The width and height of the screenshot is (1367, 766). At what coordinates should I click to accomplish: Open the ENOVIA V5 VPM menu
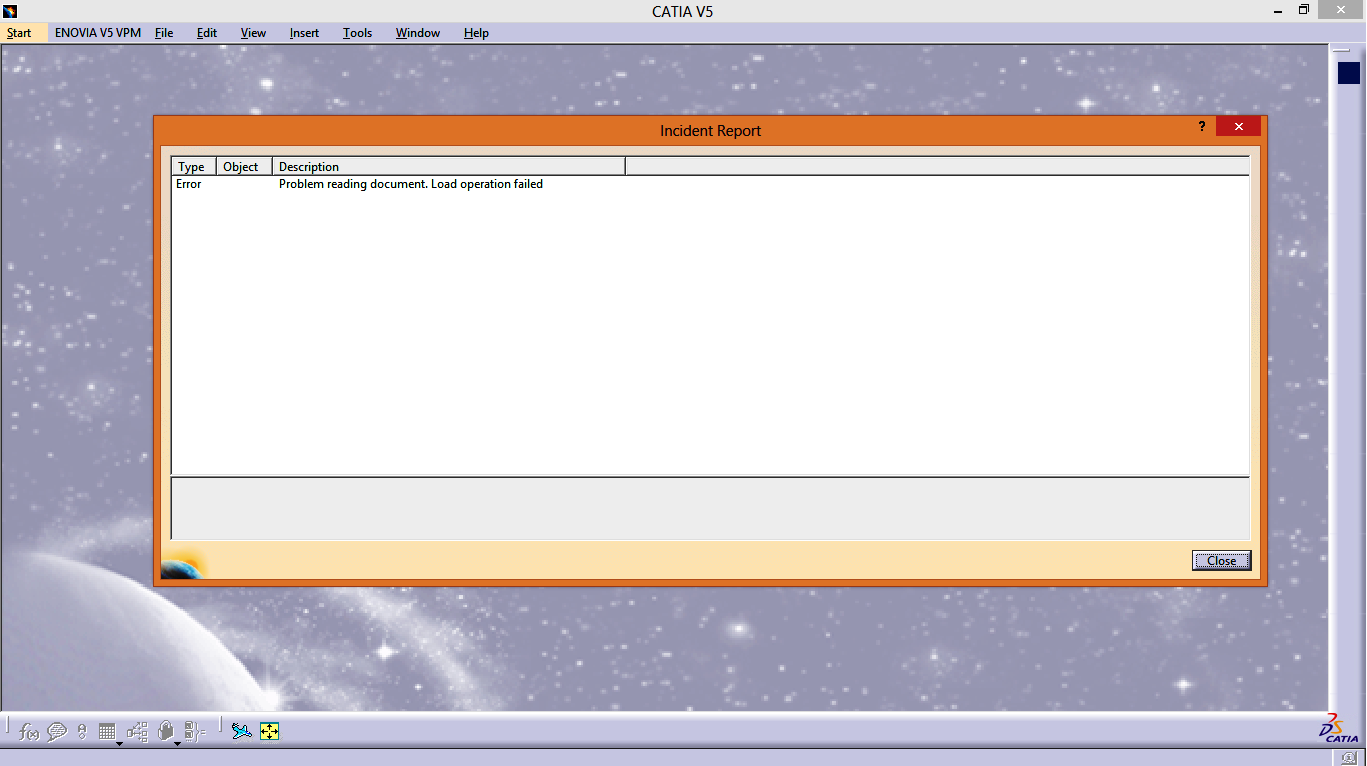98,33
